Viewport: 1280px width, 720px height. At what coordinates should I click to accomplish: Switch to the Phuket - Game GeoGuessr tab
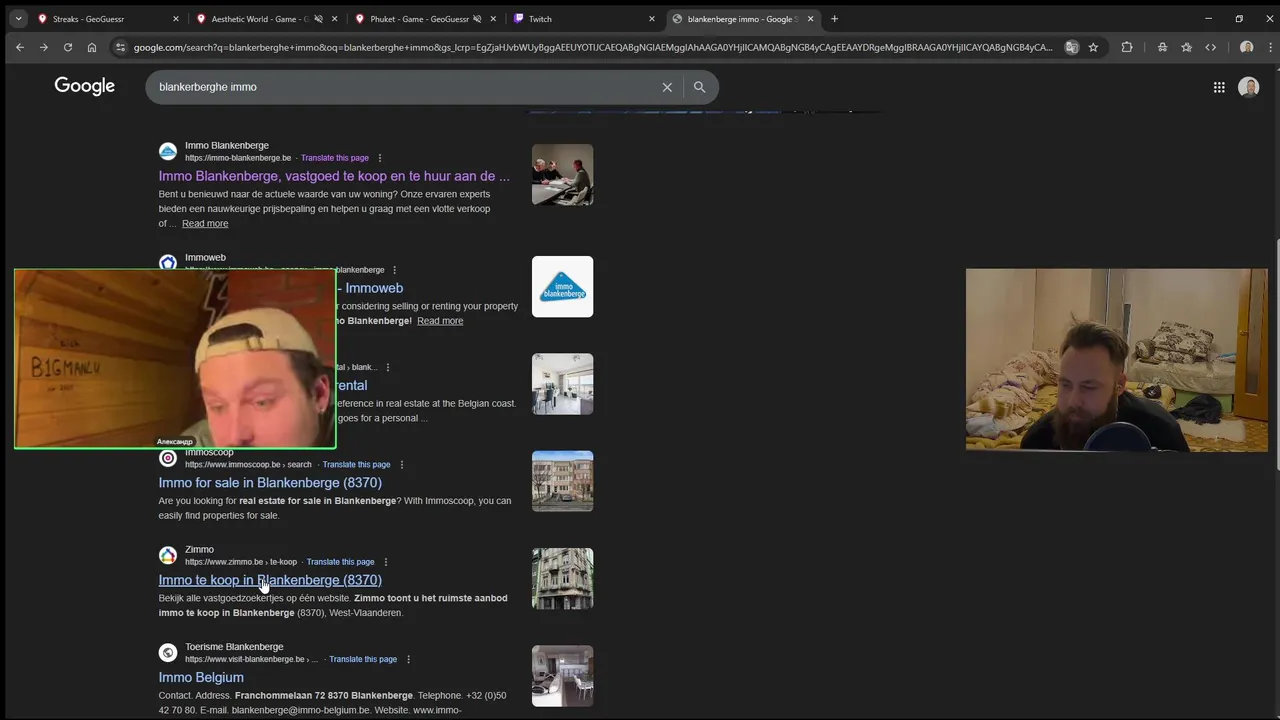click(425, 18)
